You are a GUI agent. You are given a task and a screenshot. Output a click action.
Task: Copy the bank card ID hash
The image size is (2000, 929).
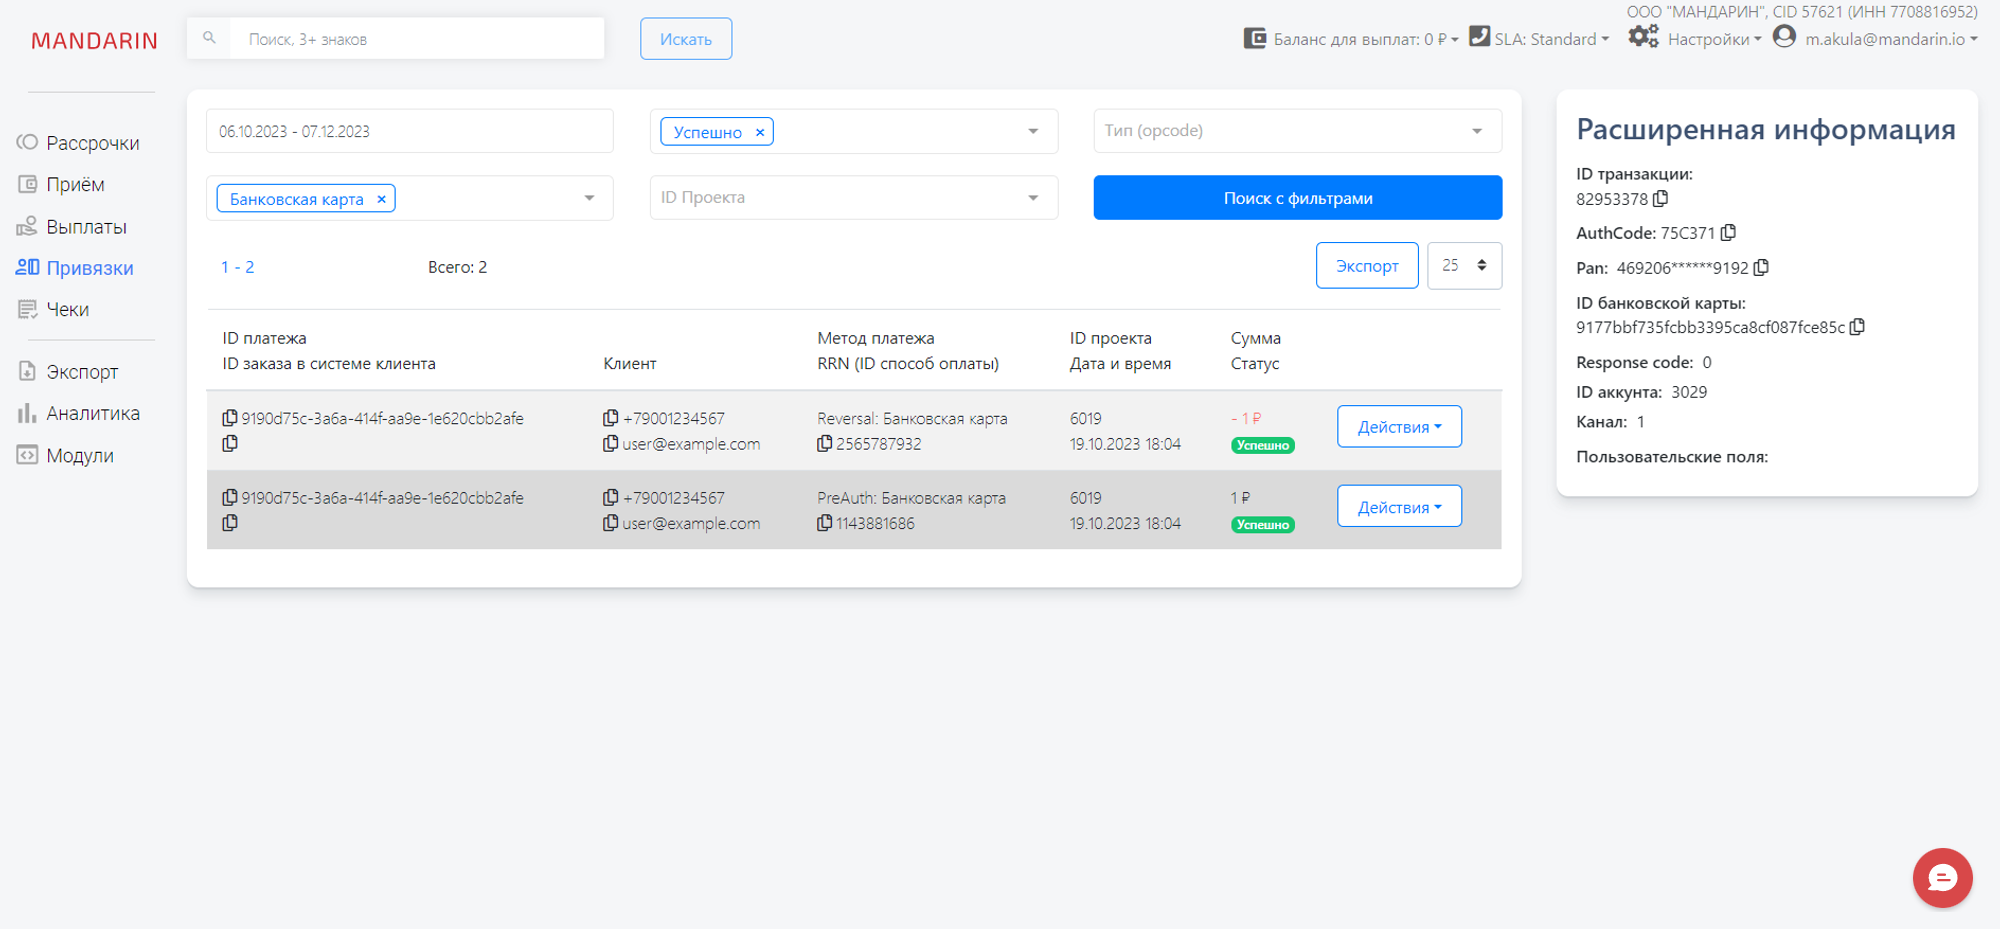pos(1858,327)
